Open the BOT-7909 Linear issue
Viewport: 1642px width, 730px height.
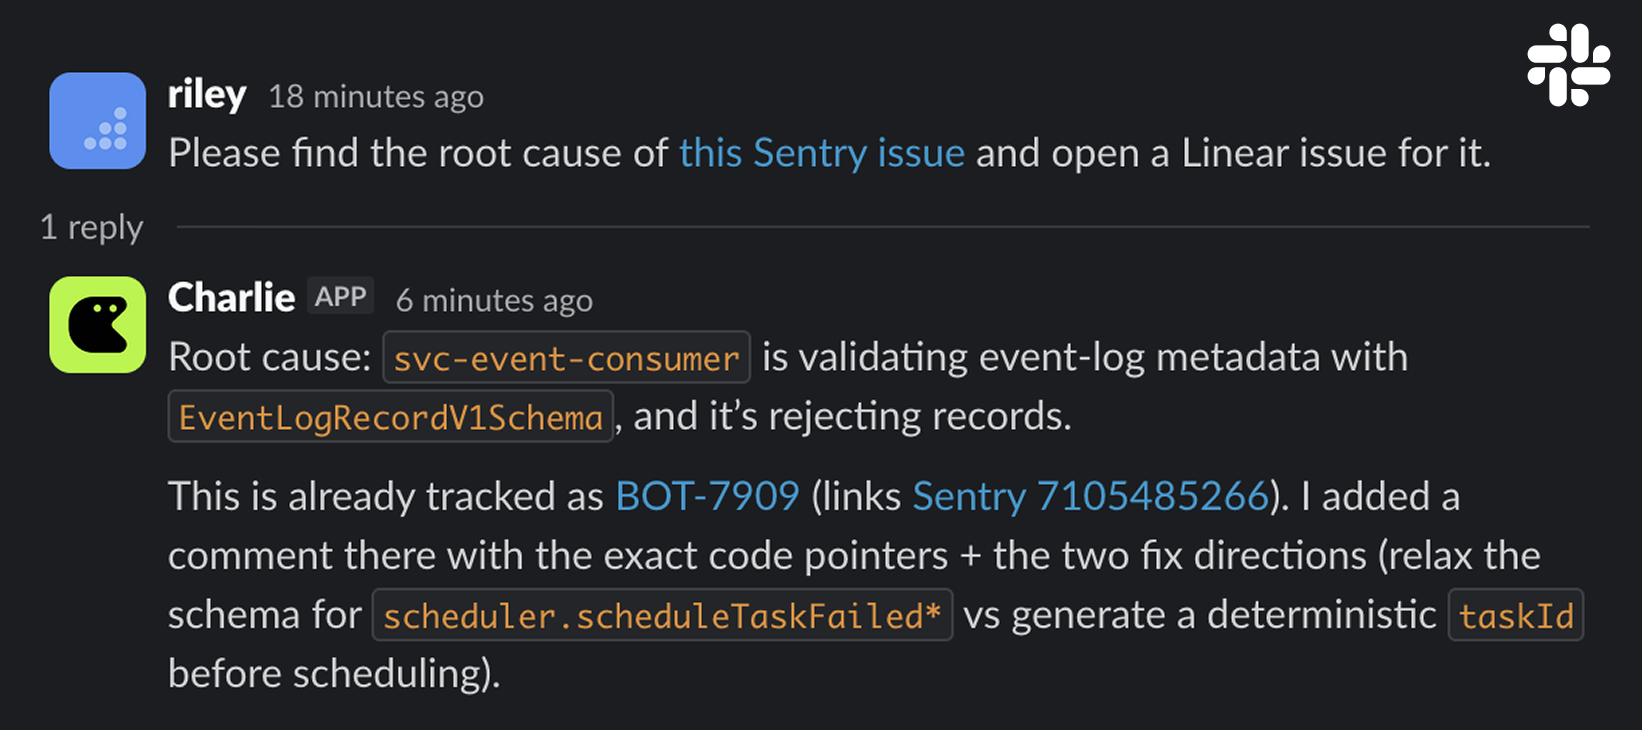(x=707, y=496)
